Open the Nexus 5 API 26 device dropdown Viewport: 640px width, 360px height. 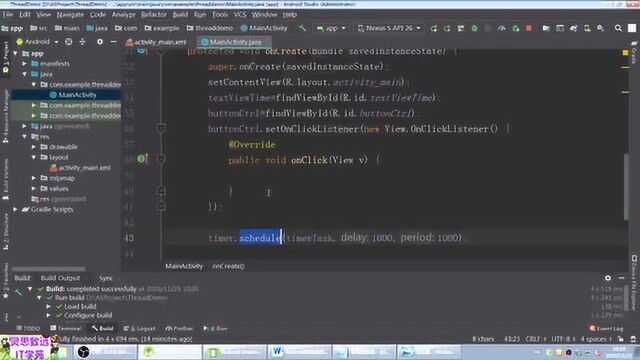[x=389, y=28]
